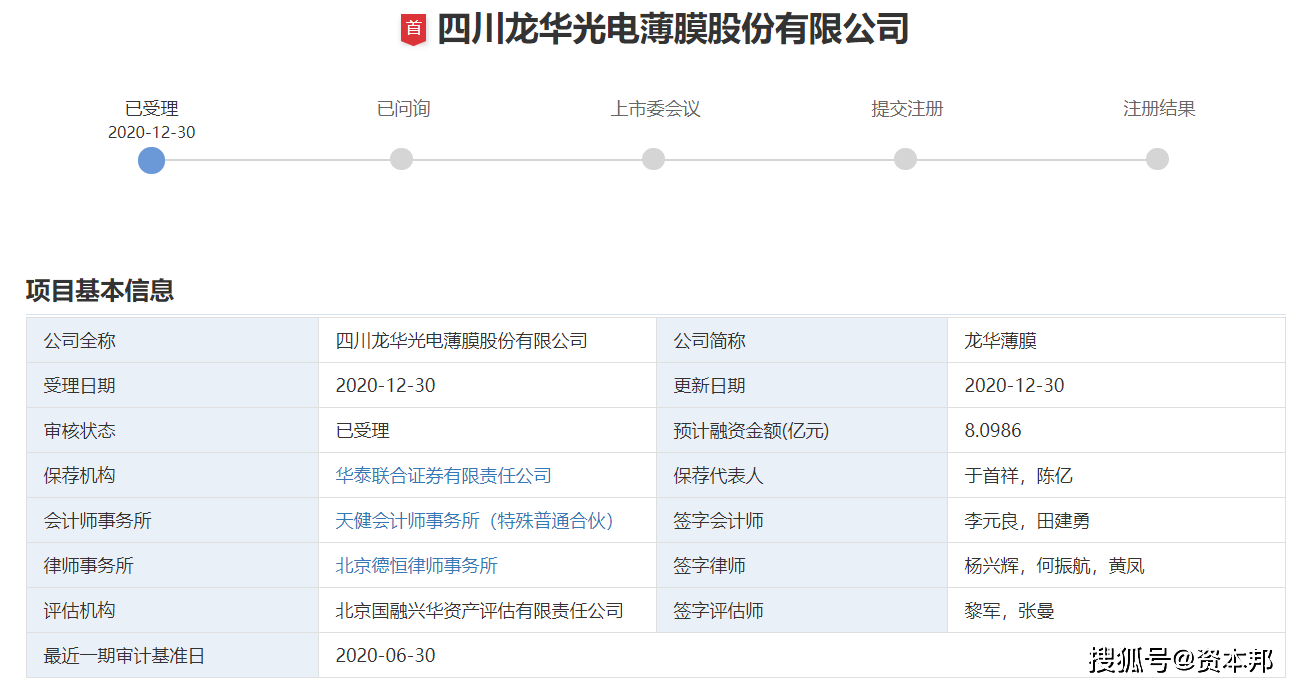This screenshot has width=1304, height=688.
Task: Click the 签字会计师 table label
Action: pos(718,521)
